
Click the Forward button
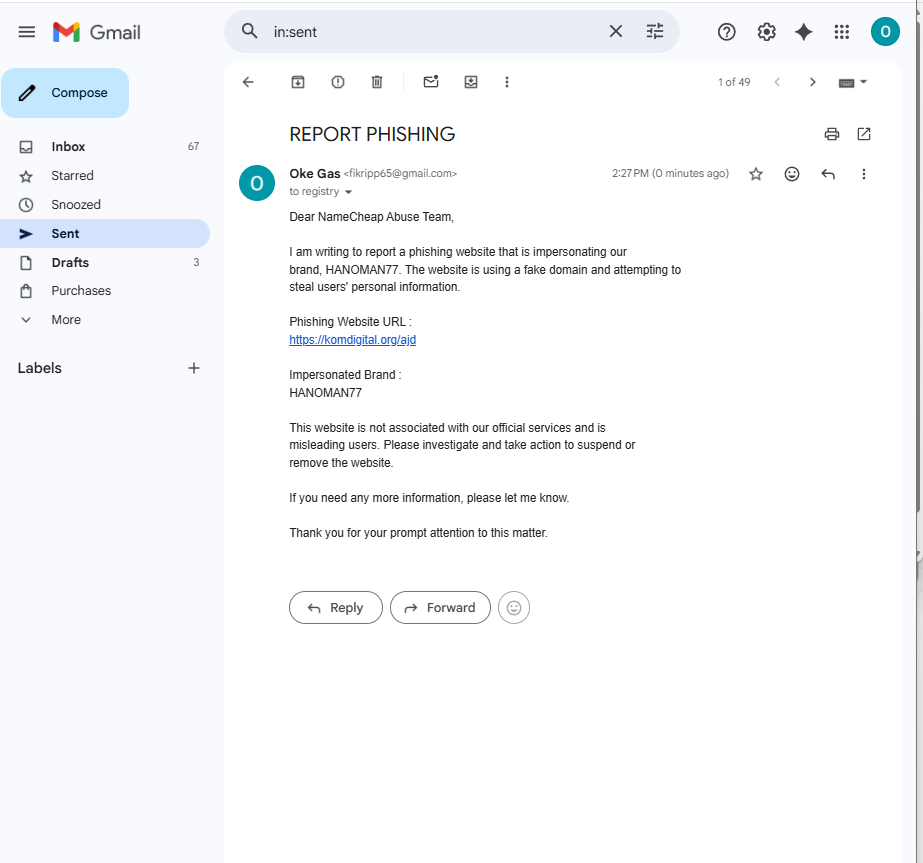[x=440, y=608]
